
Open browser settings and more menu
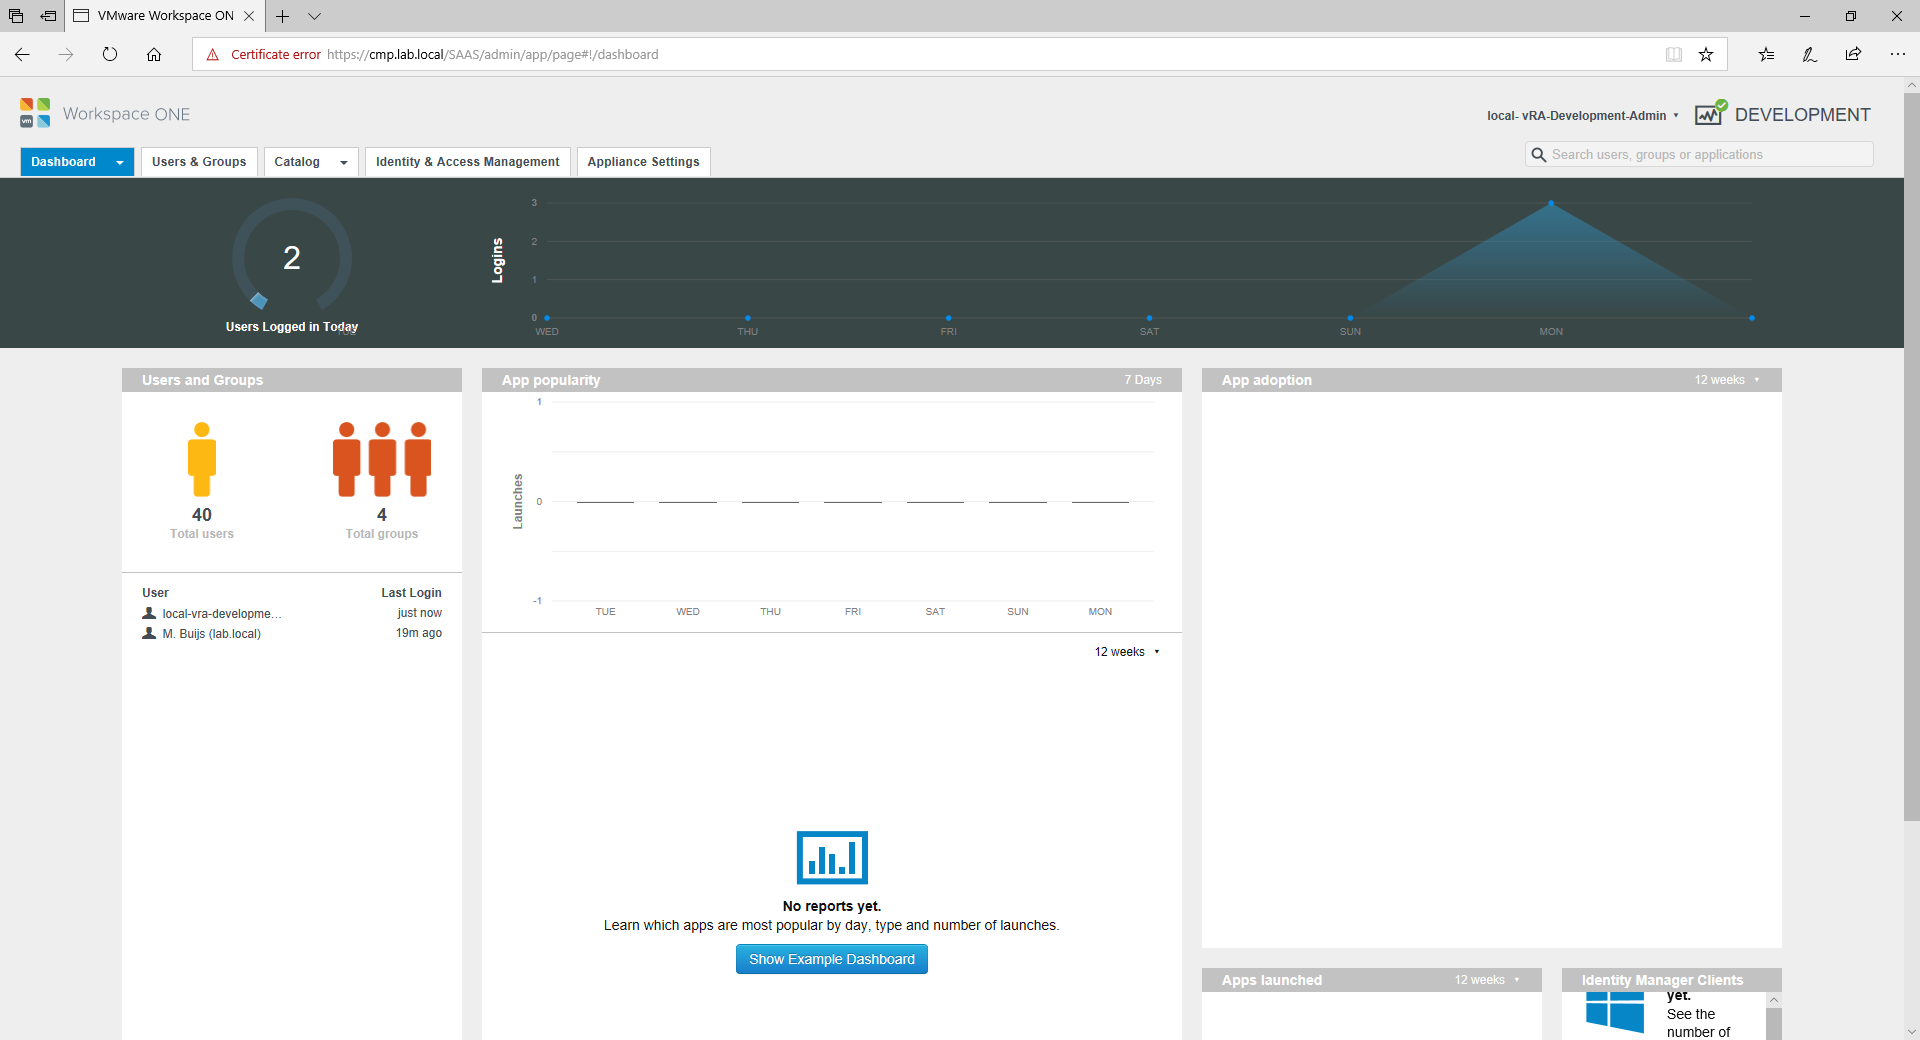pos(1897,55)
